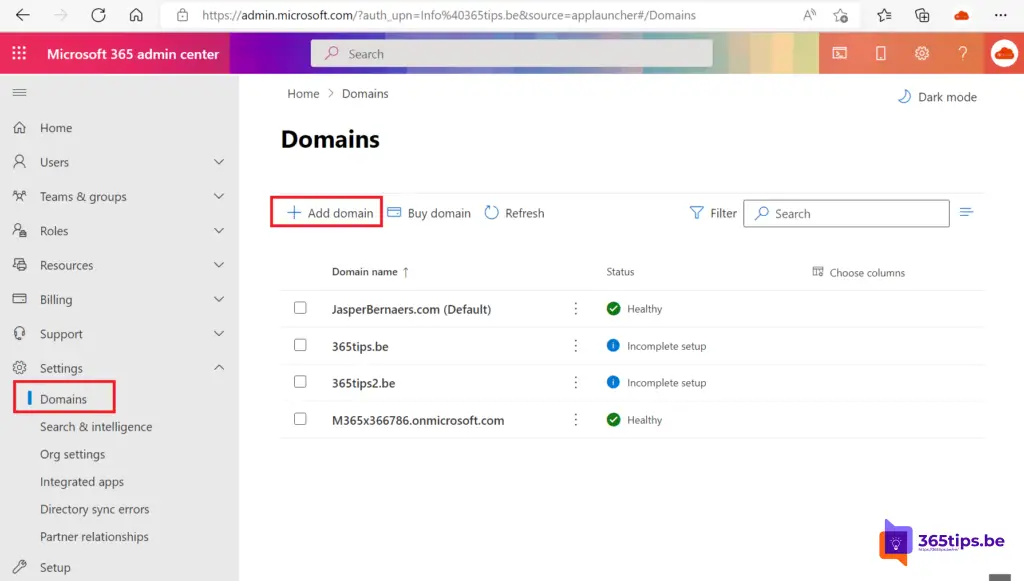The image size is (1024, 581).
Task: Open Directory sync errors
Action: coord(95,509)
